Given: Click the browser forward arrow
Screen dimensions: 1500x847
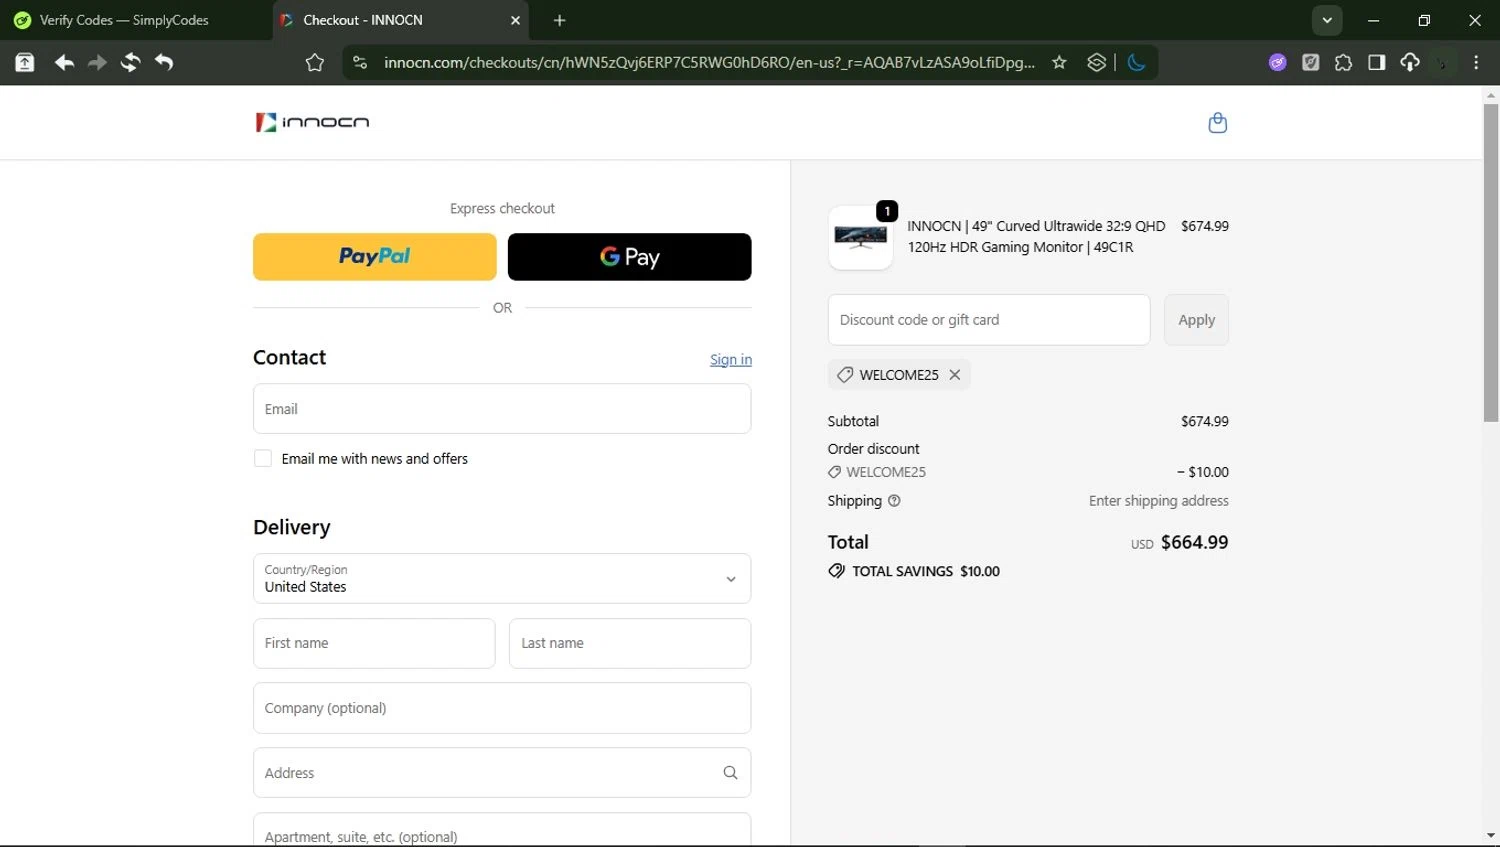Looking at the screenshot, I should tap(97, 62).
